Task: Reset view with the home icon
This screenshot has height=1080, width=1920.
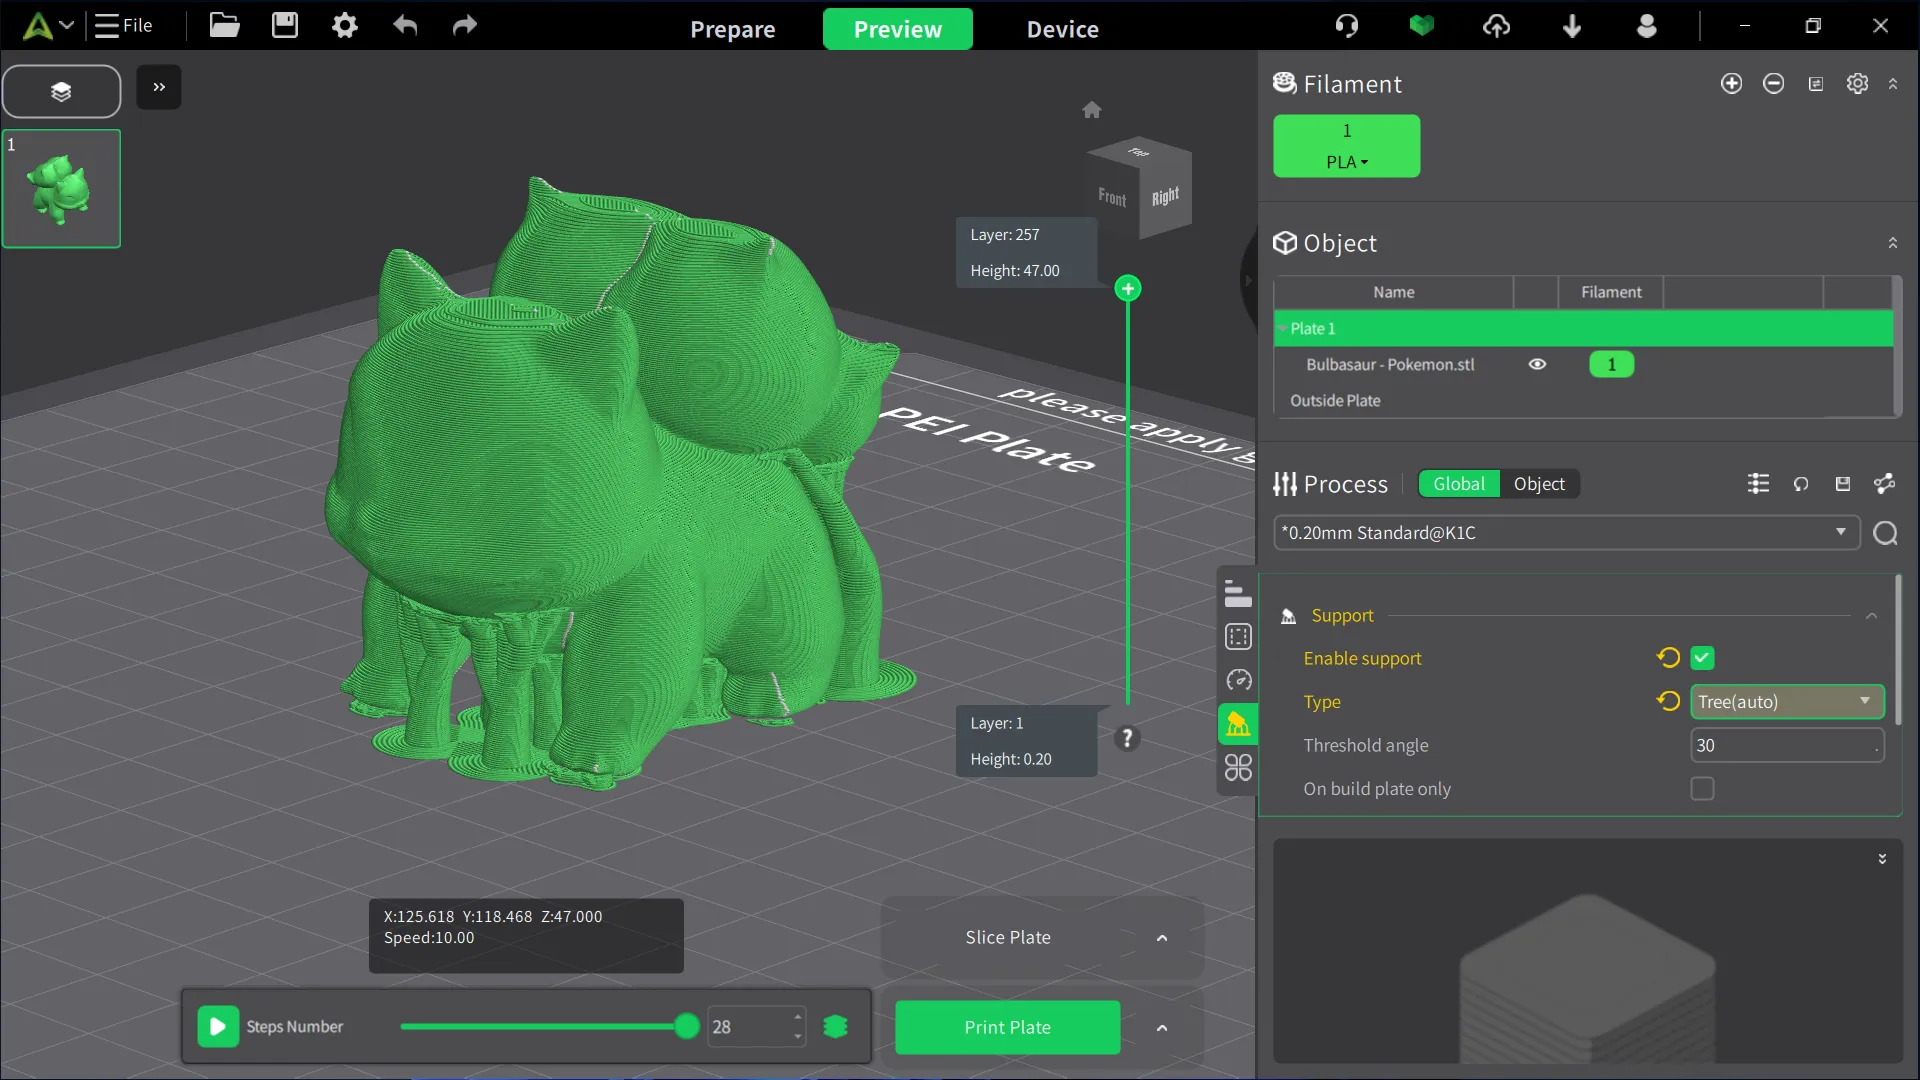Action: click(x=1092, y=110)
